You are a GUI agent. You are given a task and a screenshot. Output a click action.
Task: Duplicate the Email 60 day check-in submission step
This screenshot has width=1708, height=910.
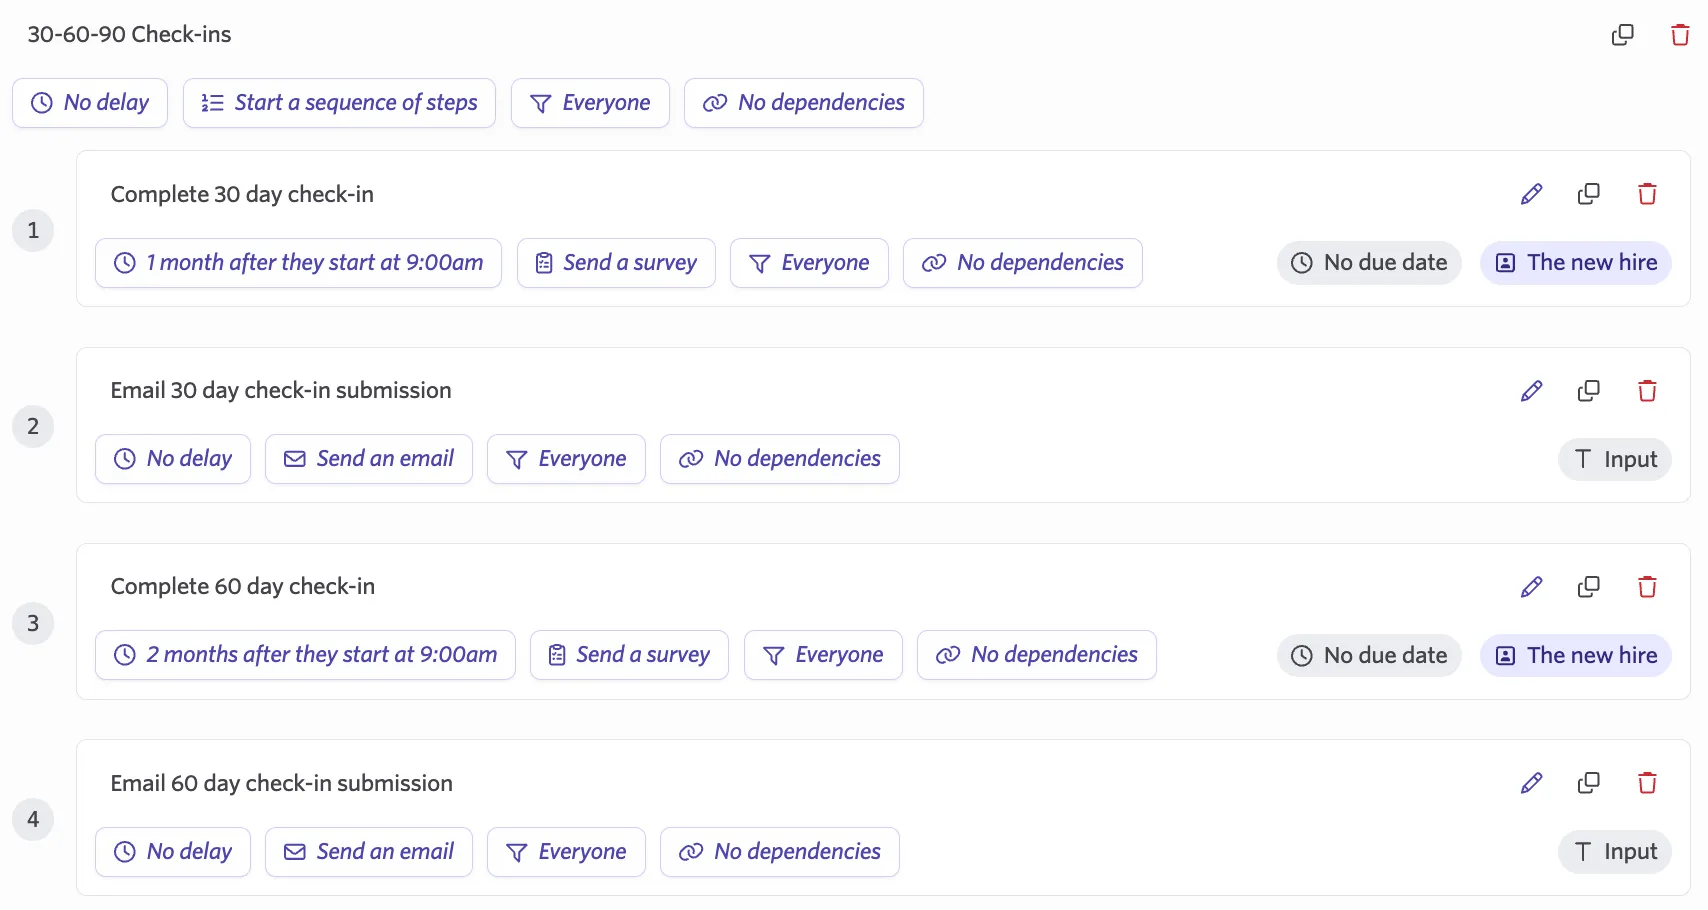(x=1588, y=783)
